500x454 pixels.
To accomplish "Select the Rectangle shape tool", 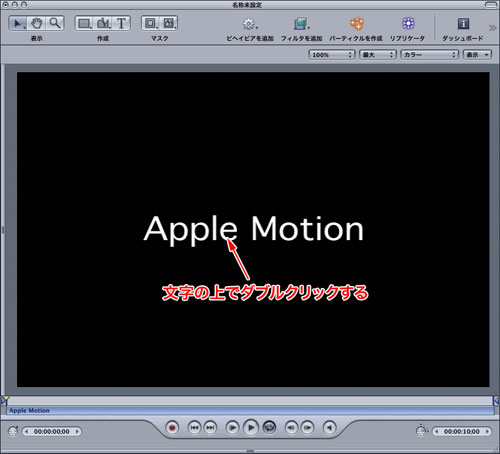I will click(x=85, y=23).
